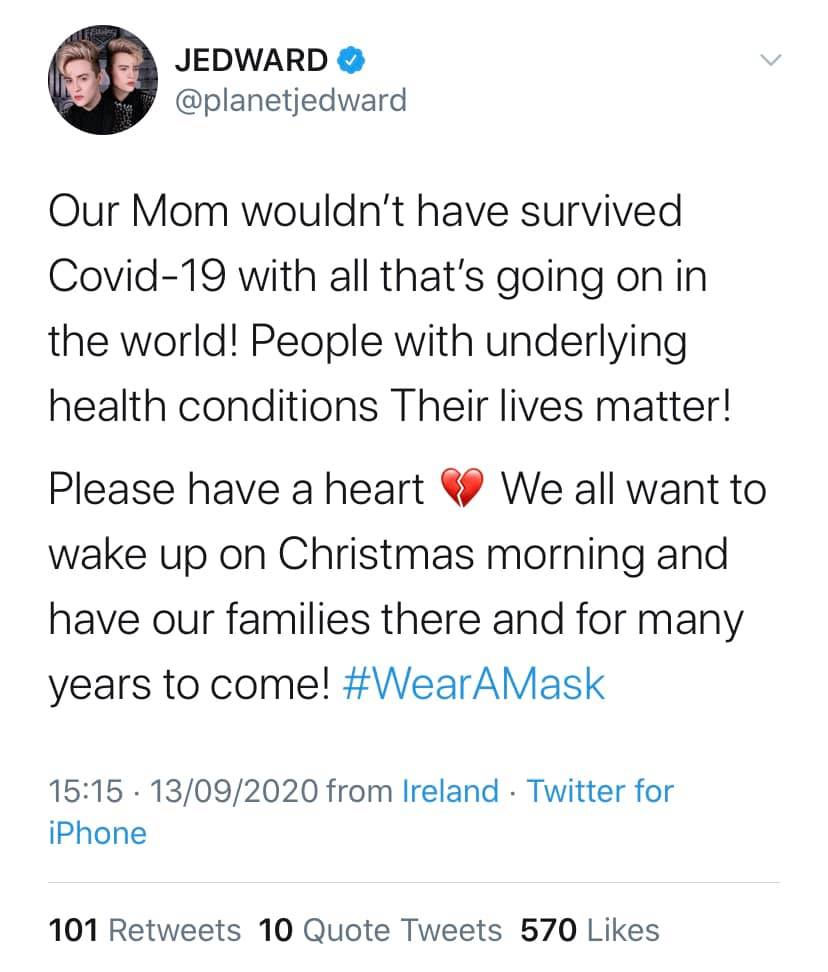View the 570 Likes list
Viewport: 828px width, 972px height.
590,930
